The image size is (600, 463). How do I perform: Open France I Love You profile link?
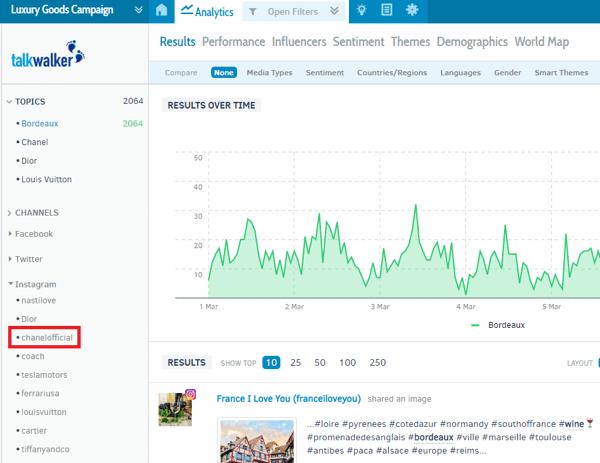click(x=289, y=399)
